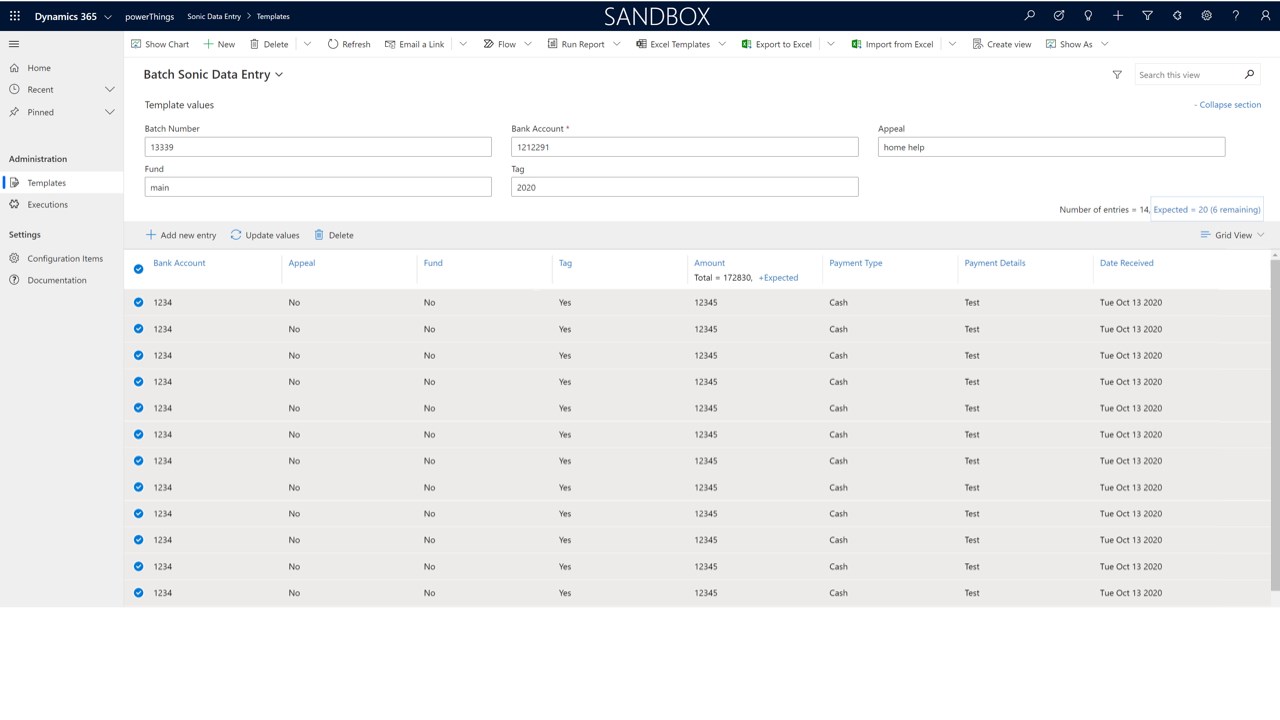Click the Refresh command
Viewport: 1280px width, 720px height.
pyautogui.click(x=349, y=44)
